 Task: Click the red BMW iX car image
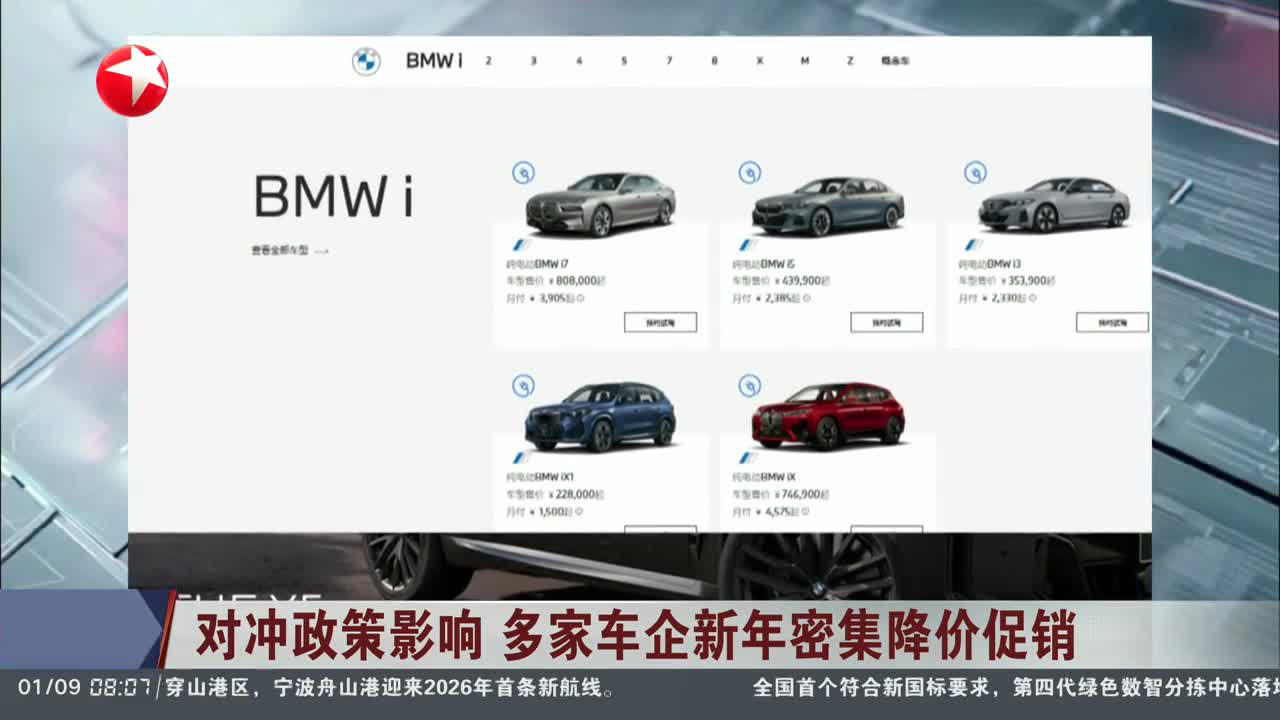828,415
